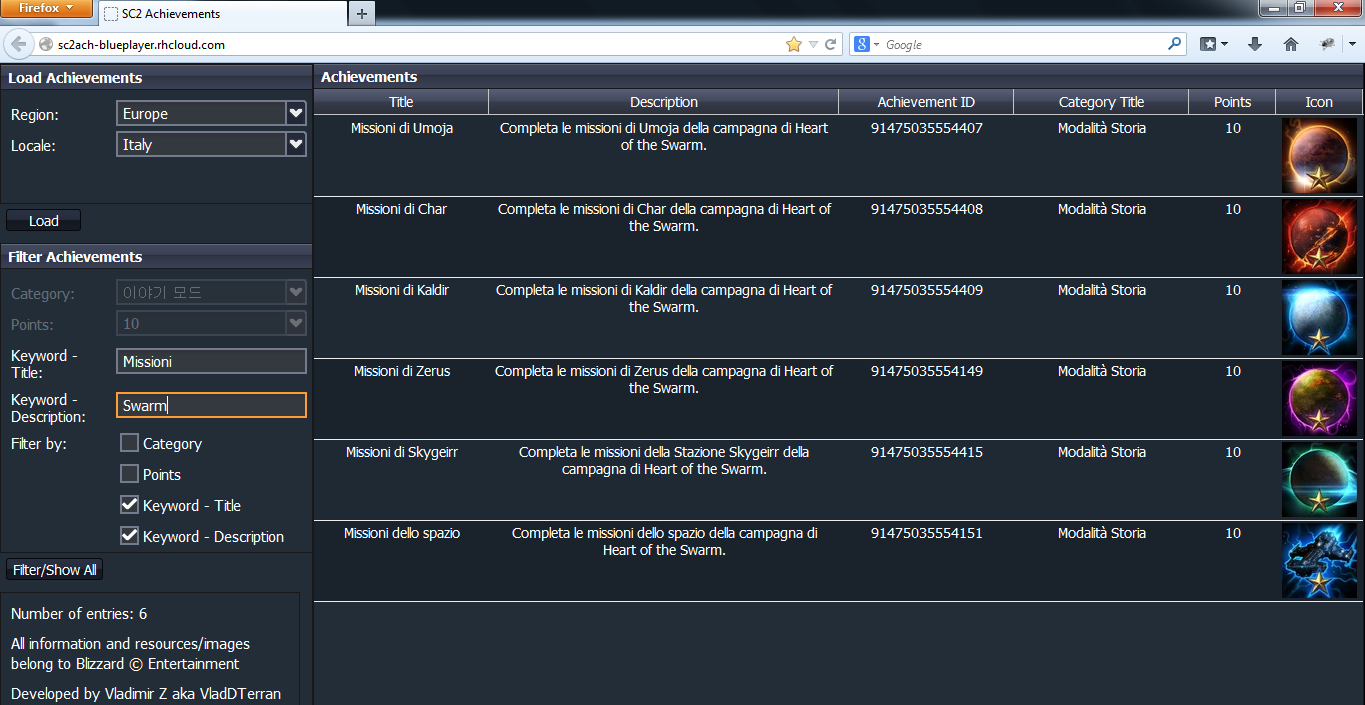
Task: Click the Missioni di Char red planet icon
Action: [1319, 237]
